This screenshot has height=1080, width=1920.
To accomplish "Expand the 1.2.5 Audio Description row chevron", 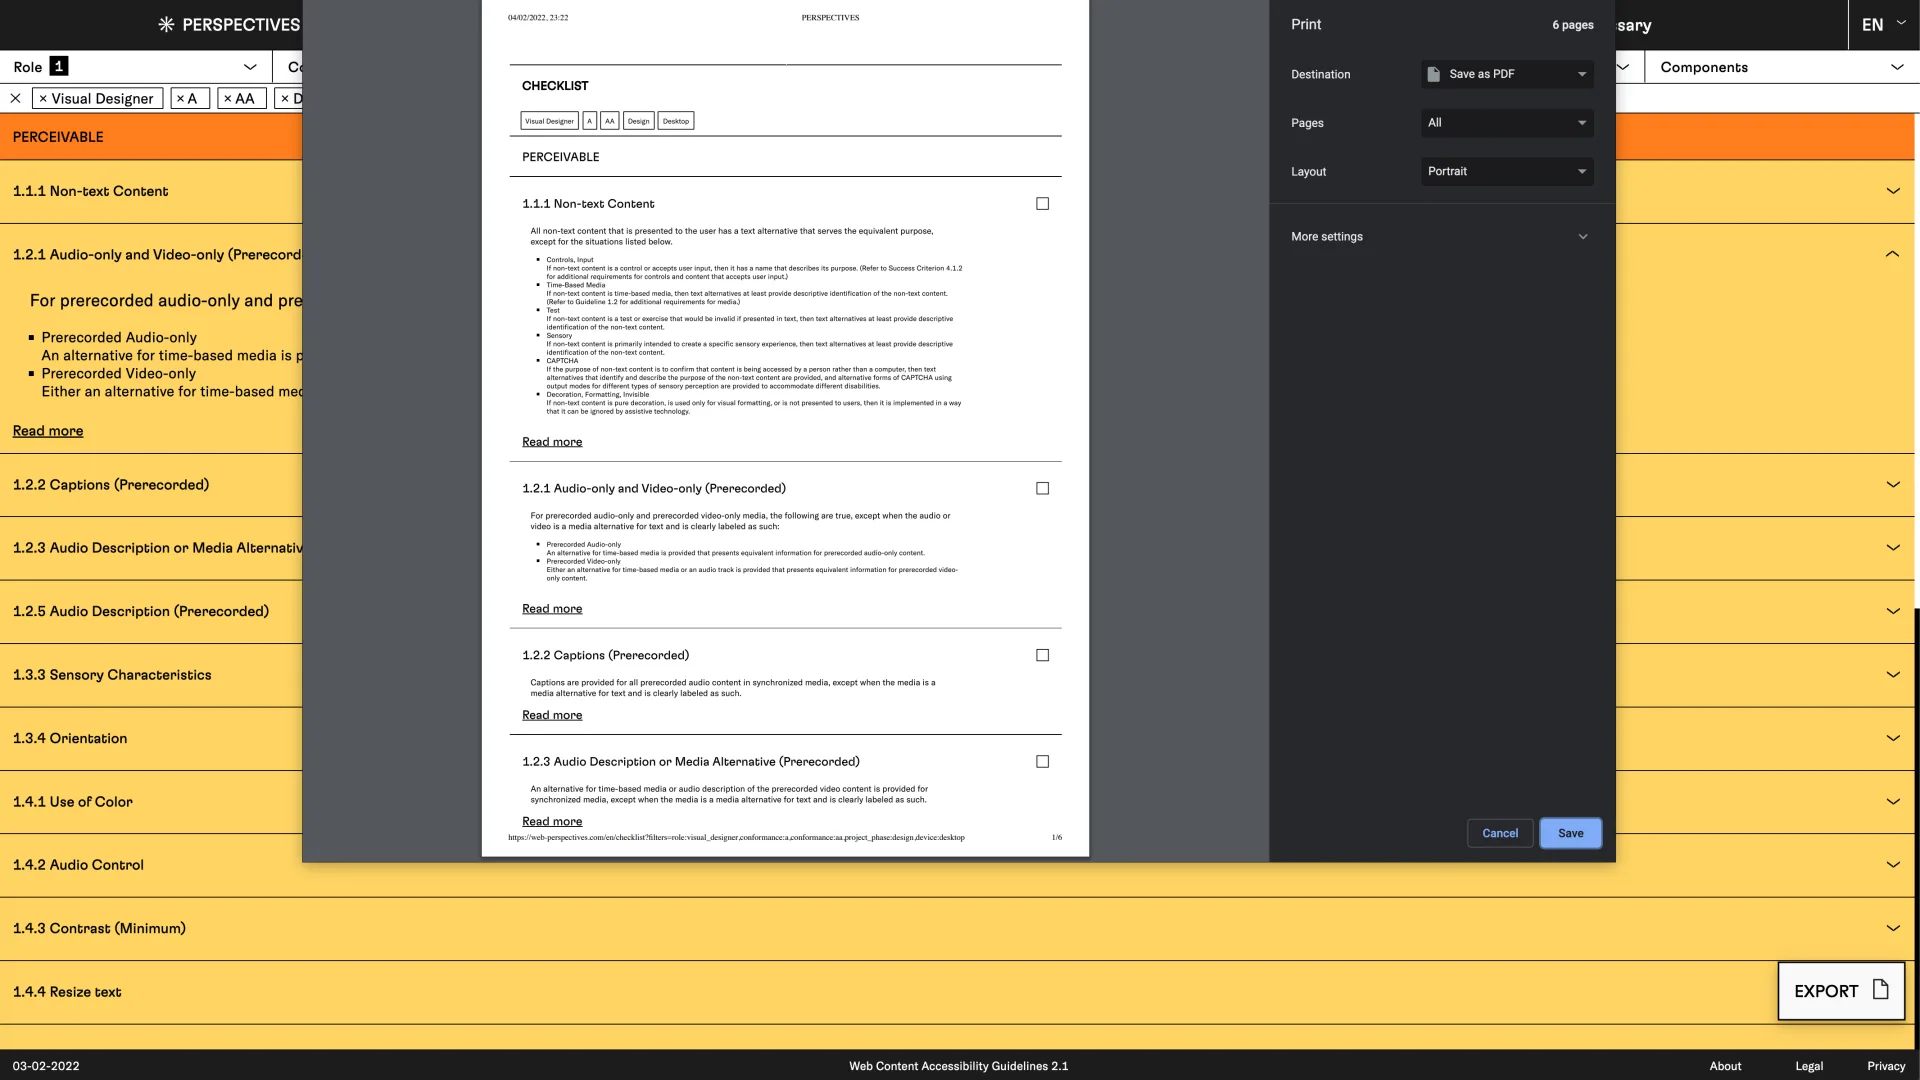I will click(1892, 611).
